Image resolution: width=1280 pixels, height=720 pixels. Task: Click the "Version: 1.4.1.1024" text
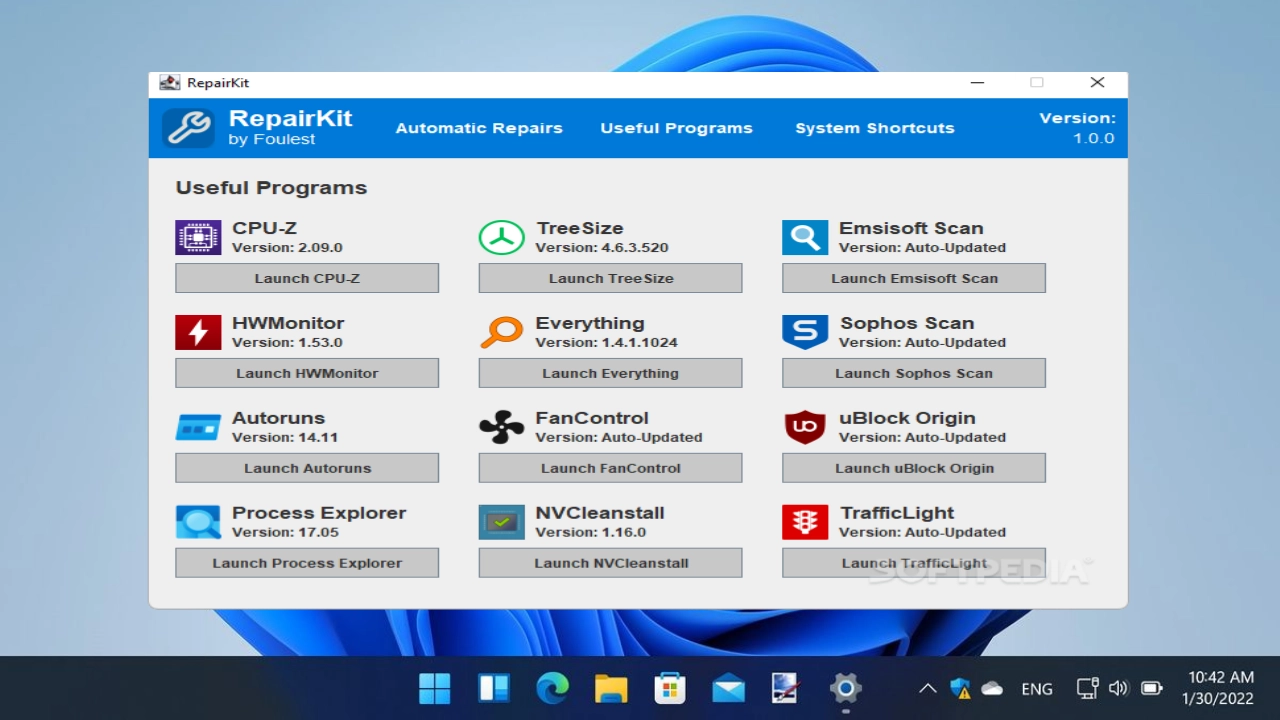[x=607, y=342]
